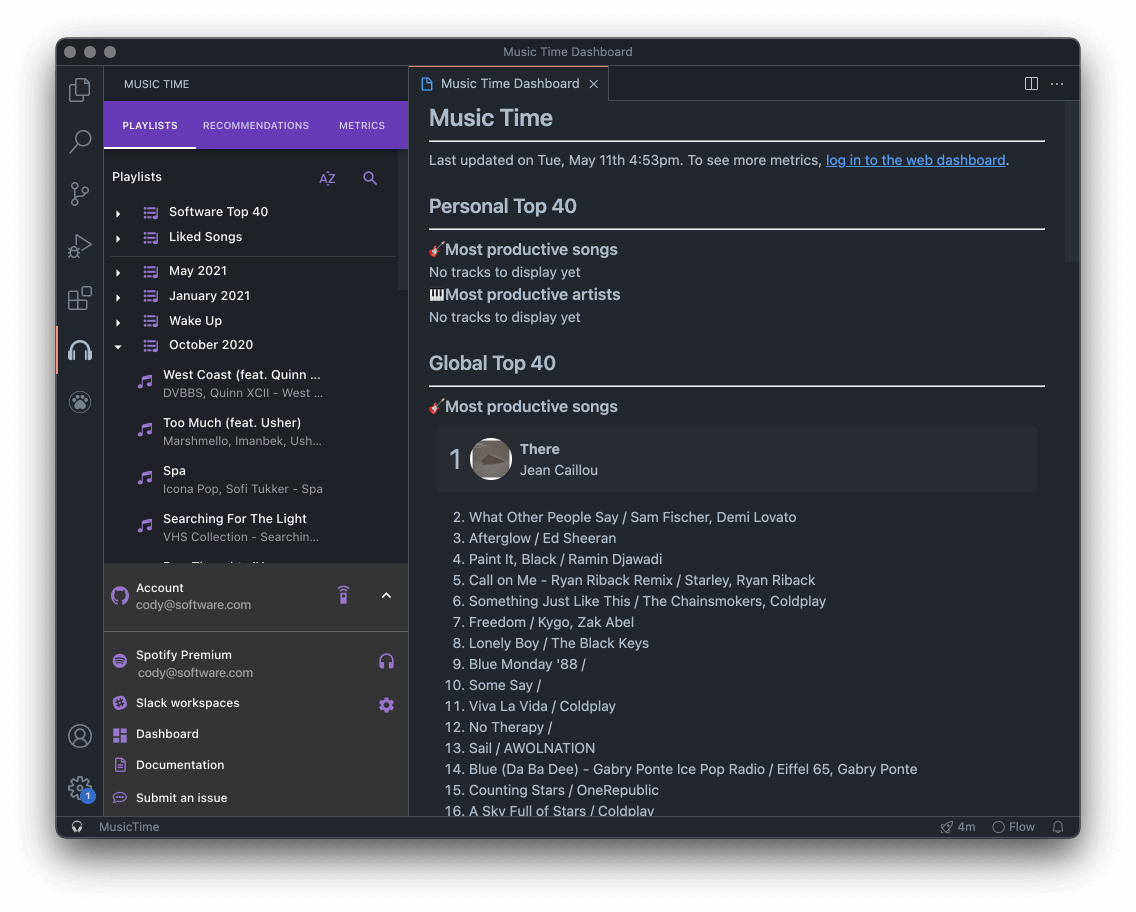Open the Run and Debug view
Image resolution: width=1136 pixels, height=912 pixels.
(79, 246)
